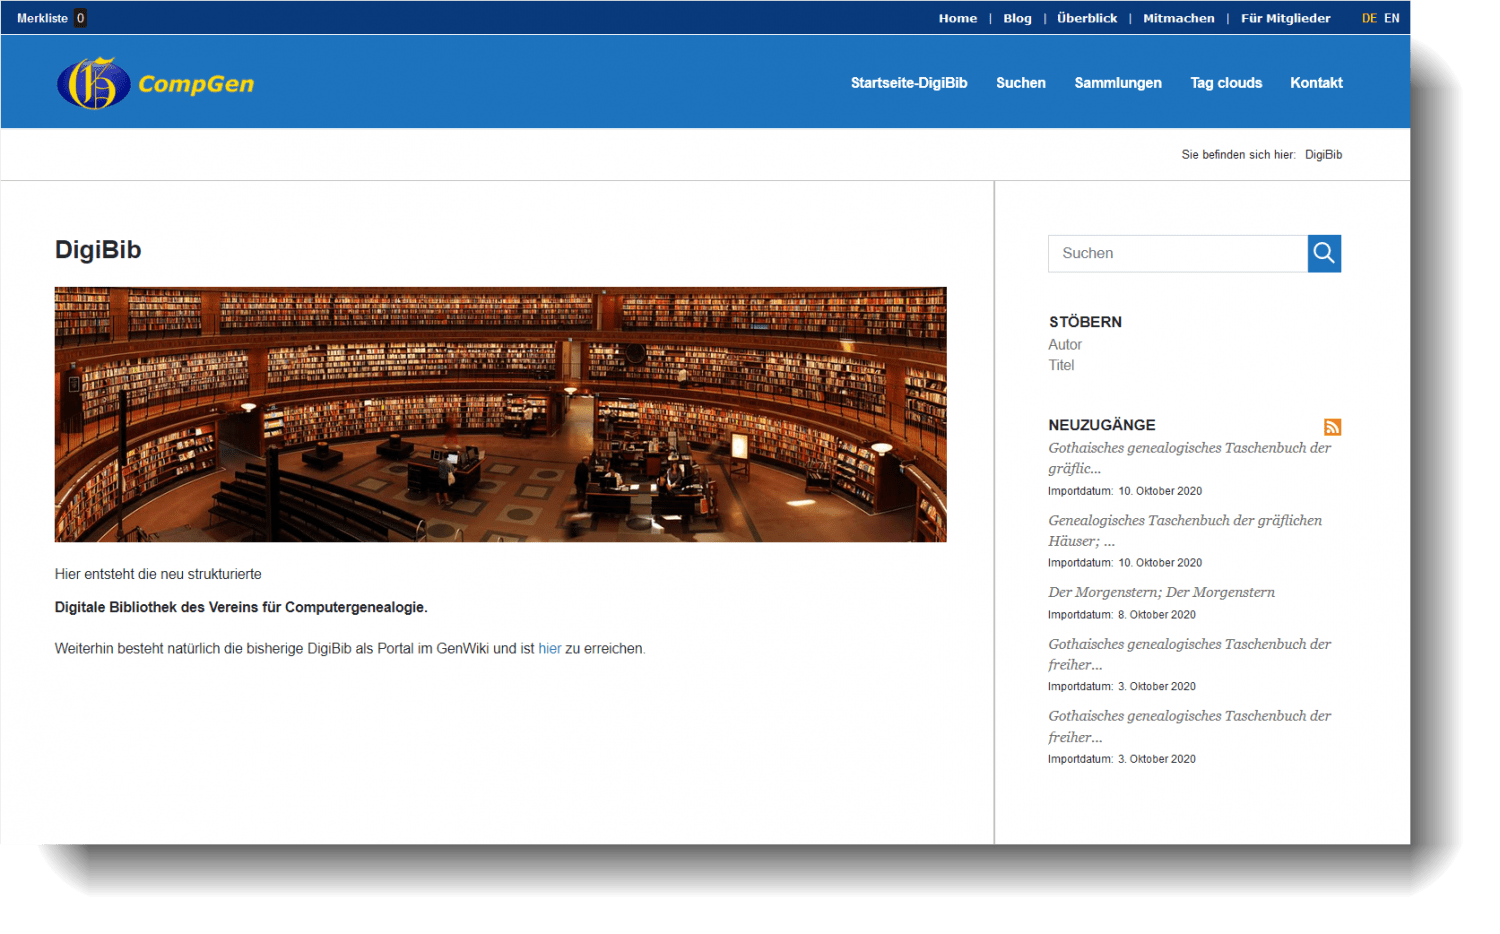
Task: Open the Startseite-DigiBib menu item
Action: coord(909,83)
